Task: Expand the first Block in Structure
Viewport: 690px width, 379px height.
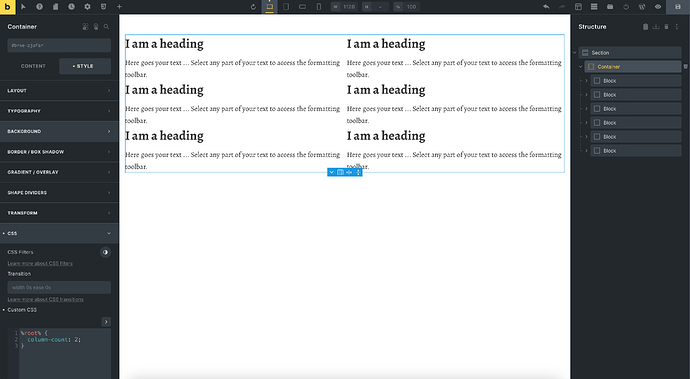Action: [586, 81]
